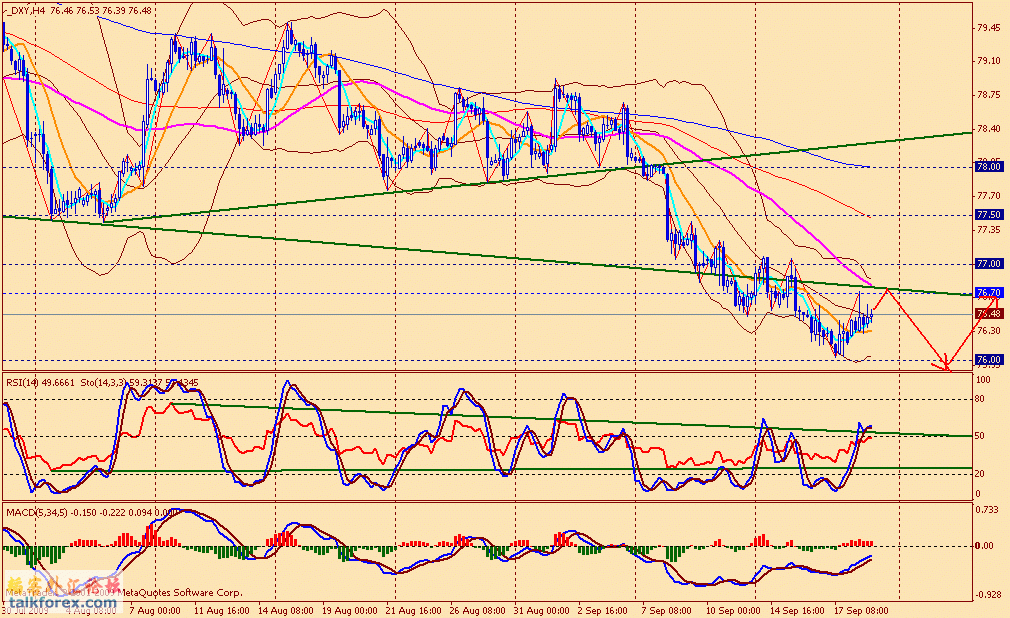
Task: Click the highlighted 76.70 level price tag
Action: (989, 293)
